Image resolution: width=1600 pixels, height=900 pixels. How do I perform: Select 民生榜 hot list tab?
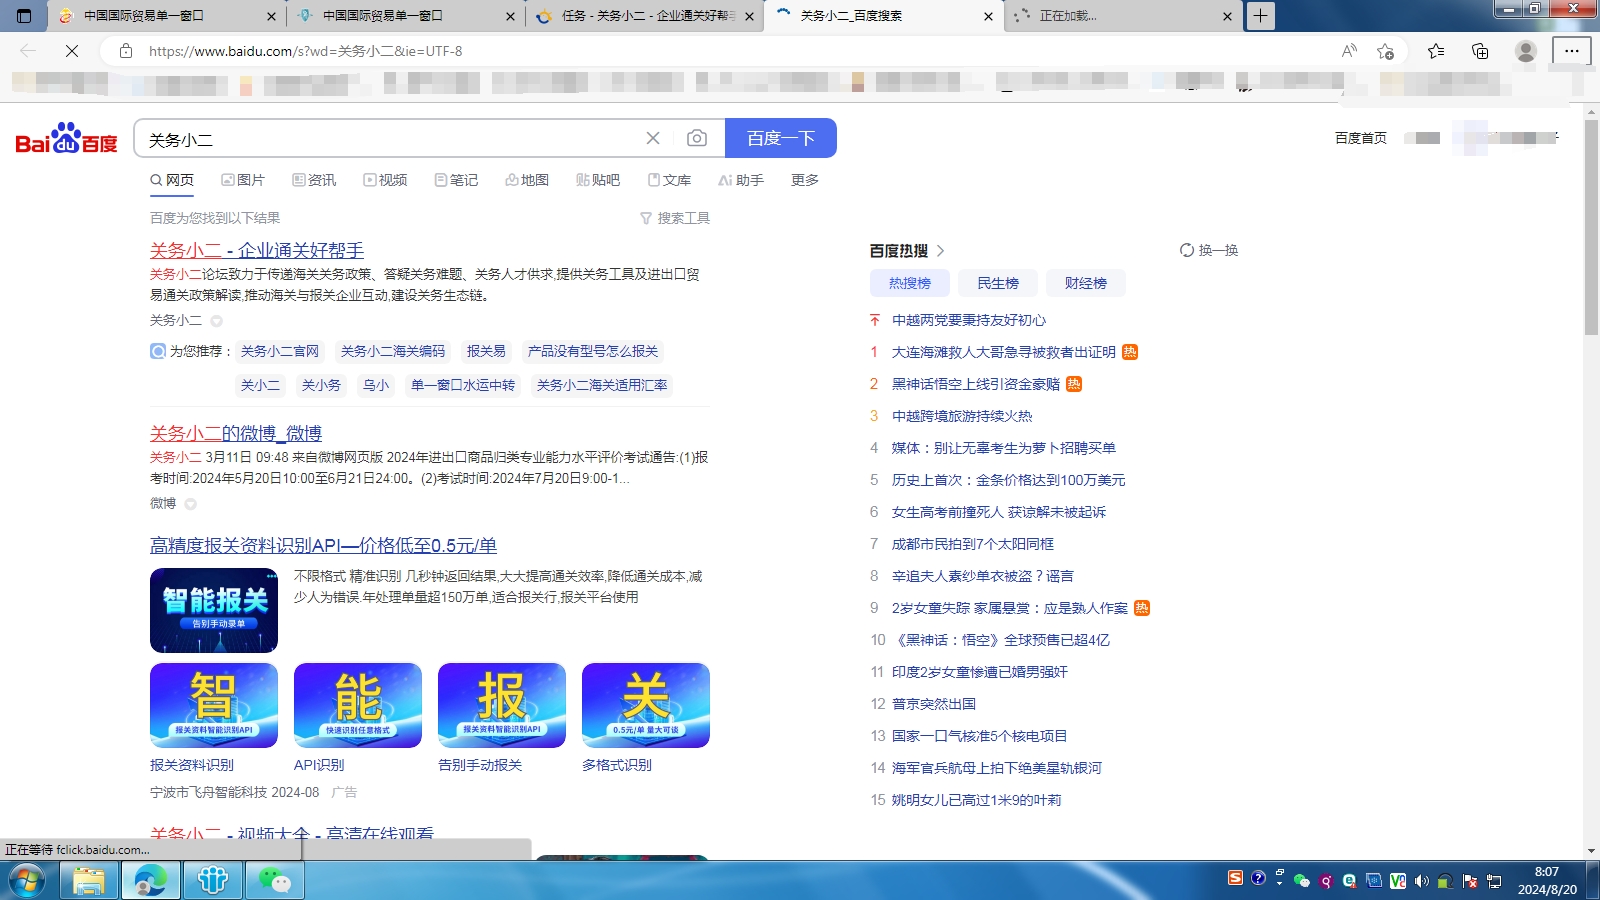click(998, 283)
